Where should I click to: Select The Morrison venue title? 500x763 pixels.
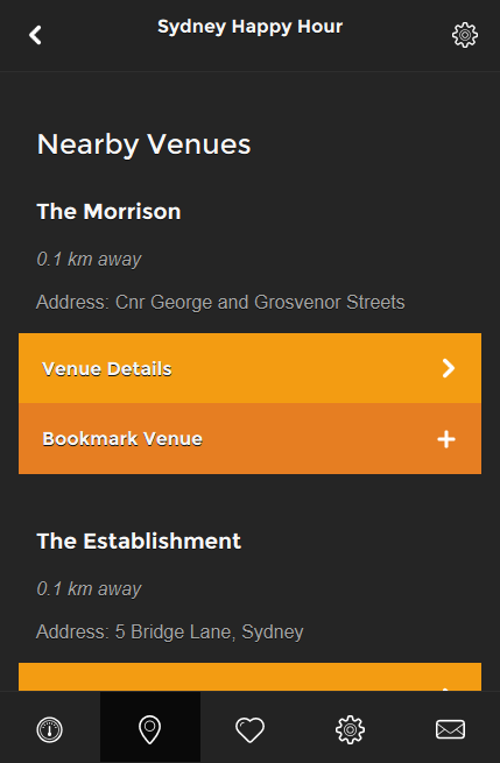click(109, 212)
